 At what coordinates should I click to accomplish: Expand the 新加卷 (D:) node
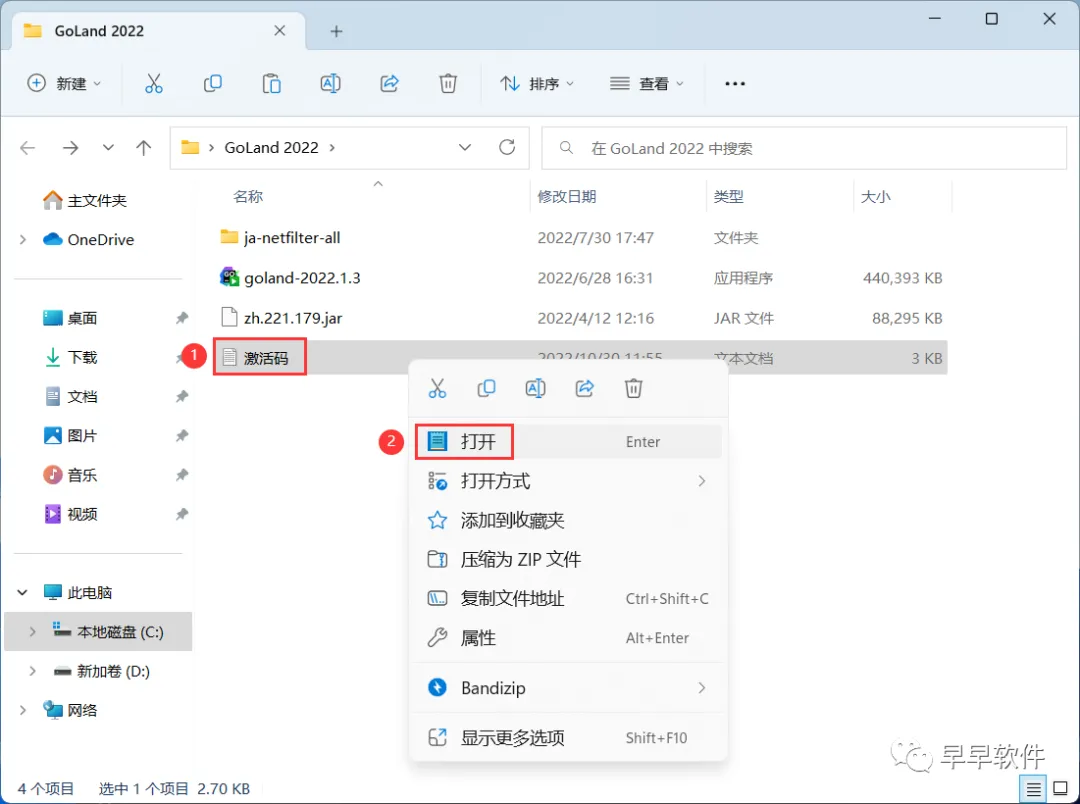(32, 671)
